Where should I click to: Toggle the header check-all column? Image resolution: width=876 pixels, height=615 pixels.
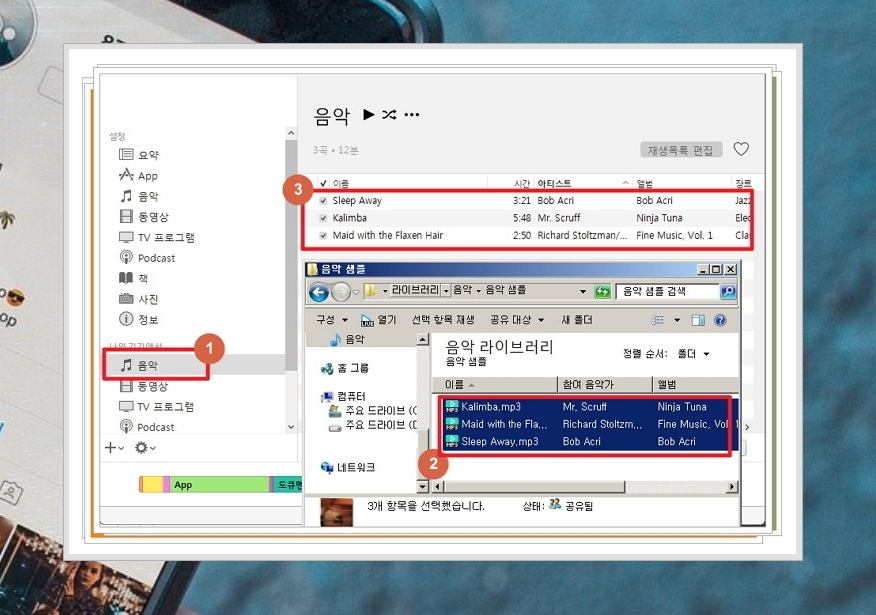click(323, 183)
